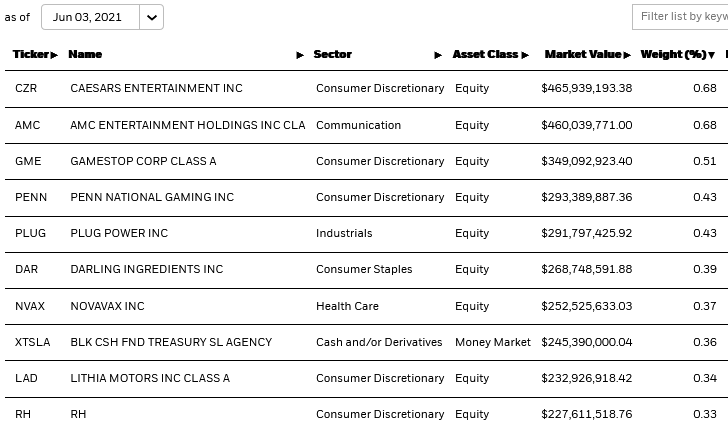The height and width of the screenshot is (428, 728).
Task: Sort by the Name column arrow
Action: coord(300,55)
